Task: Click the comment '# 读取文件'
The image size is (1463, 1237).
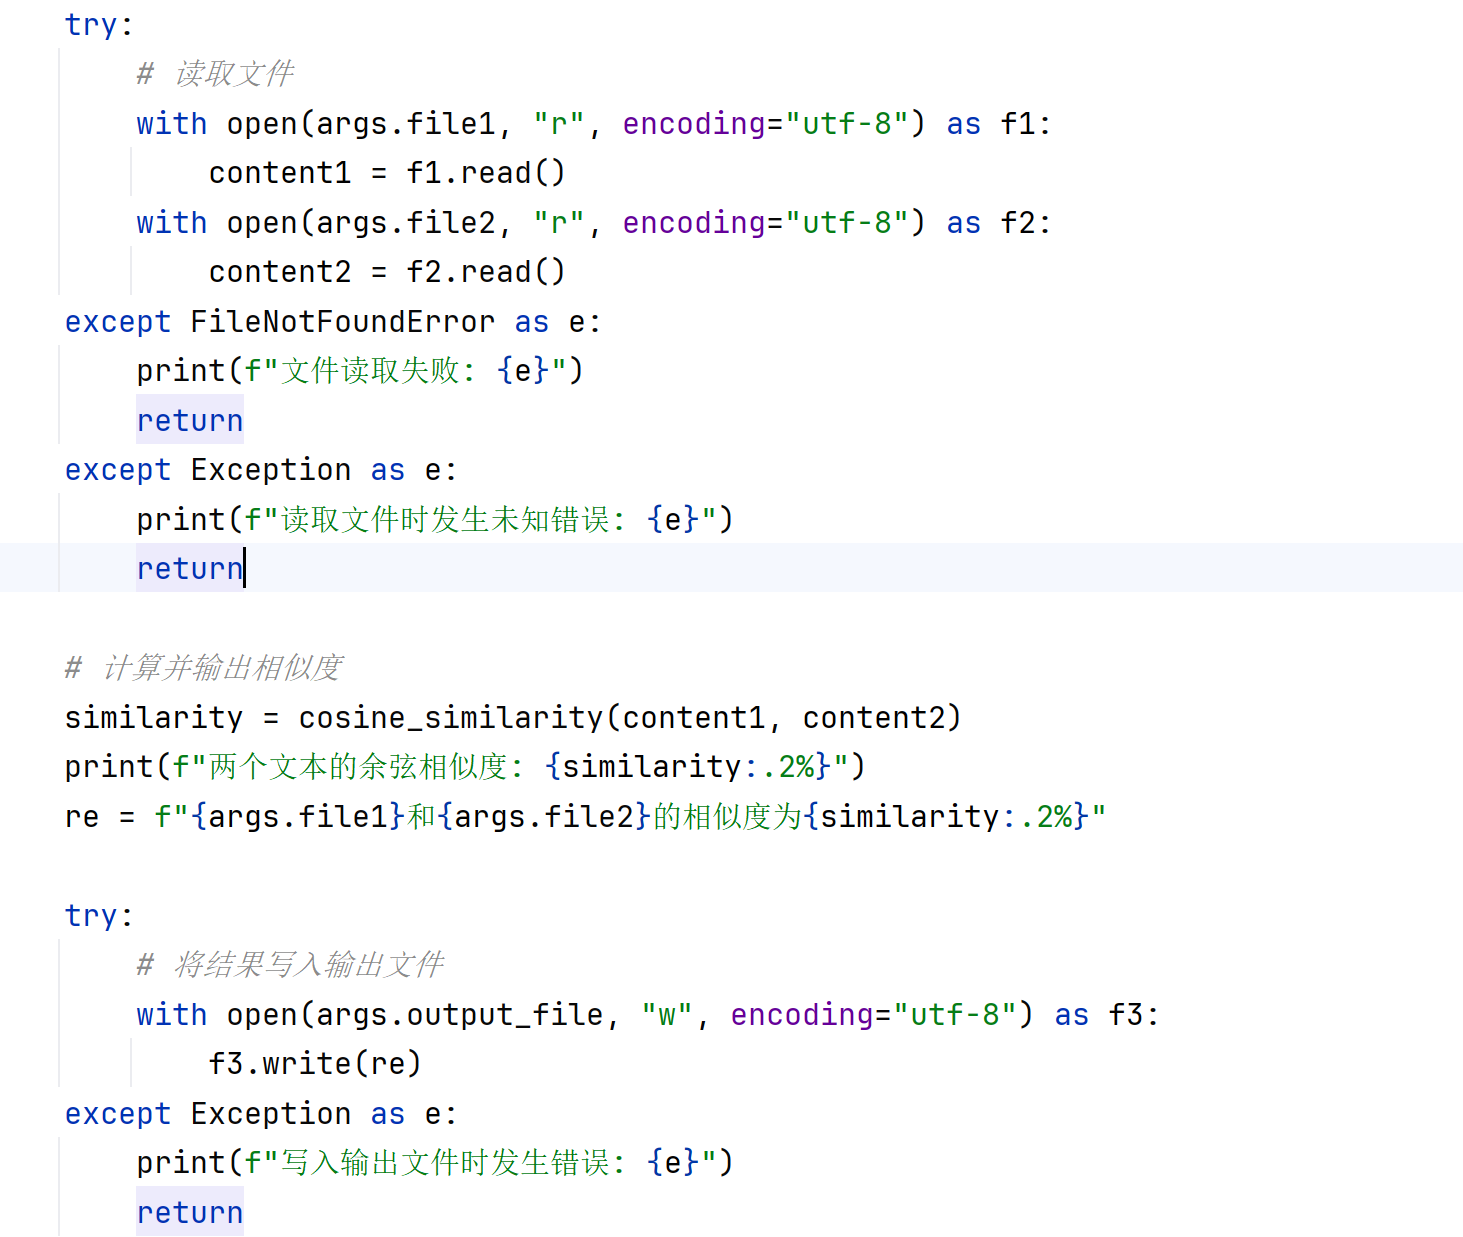Action: pyautogui.click(x=215, y=74)
